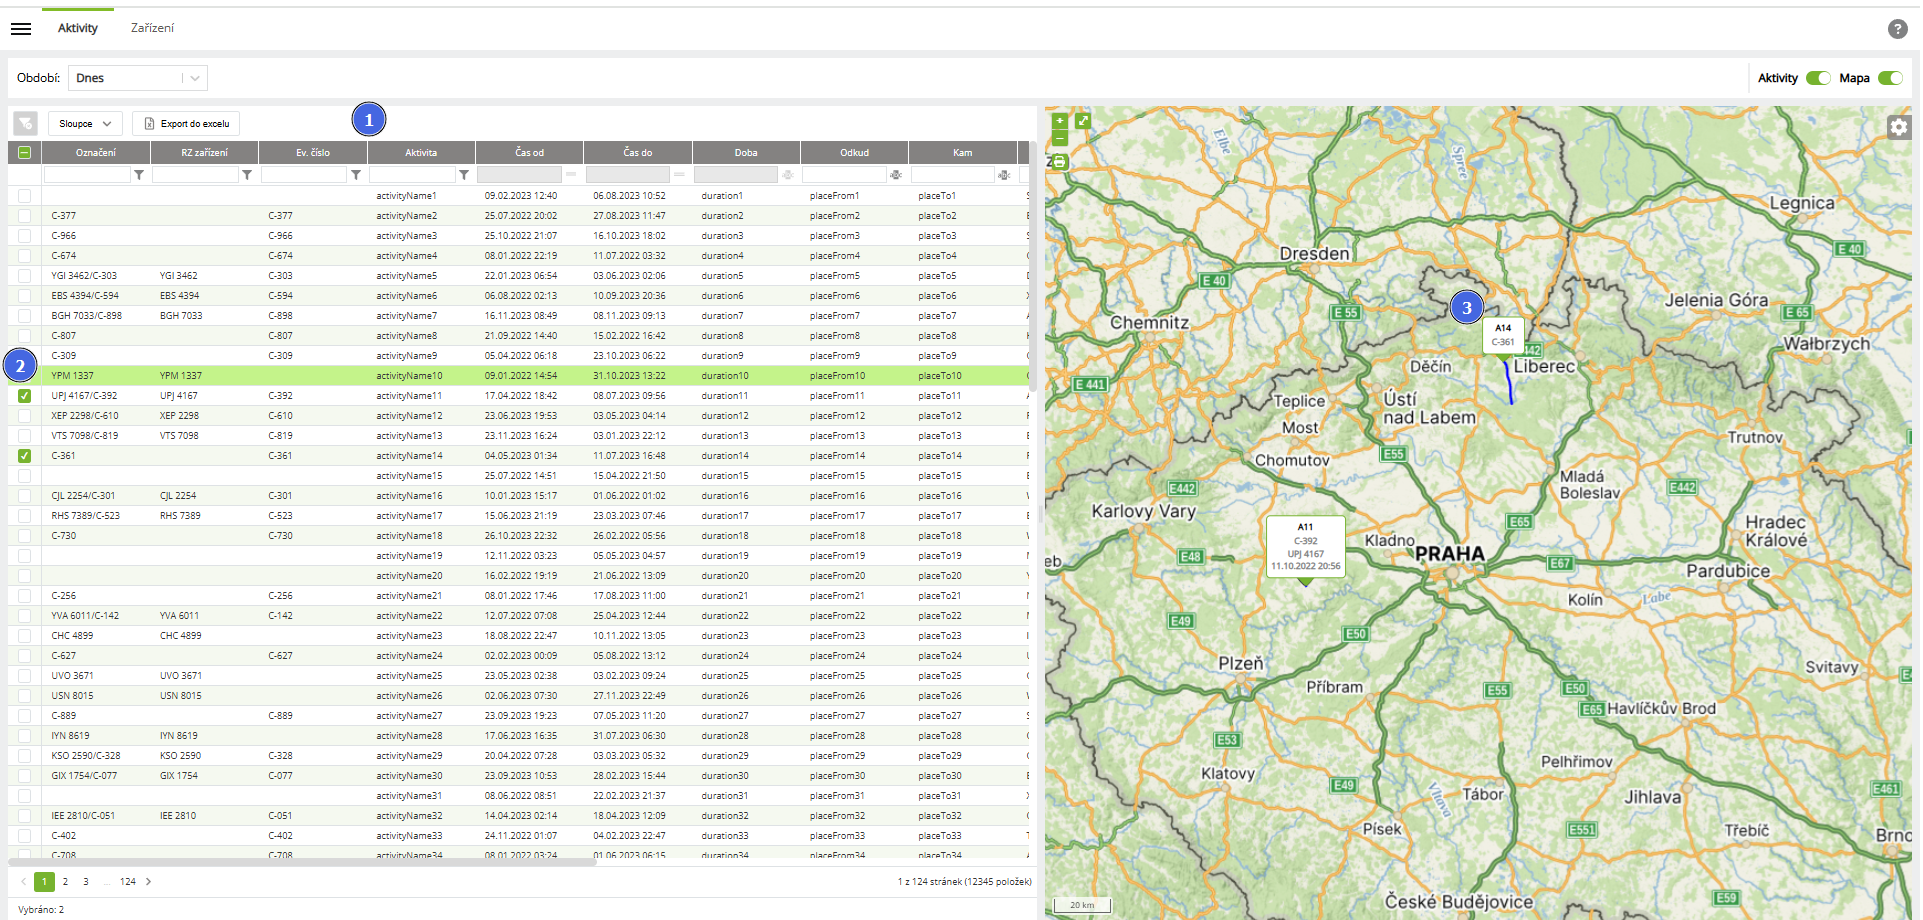1923x920 pixels.
Task: Click Export do excelu button
Action: pyautogui.click(x=186, y=124)
